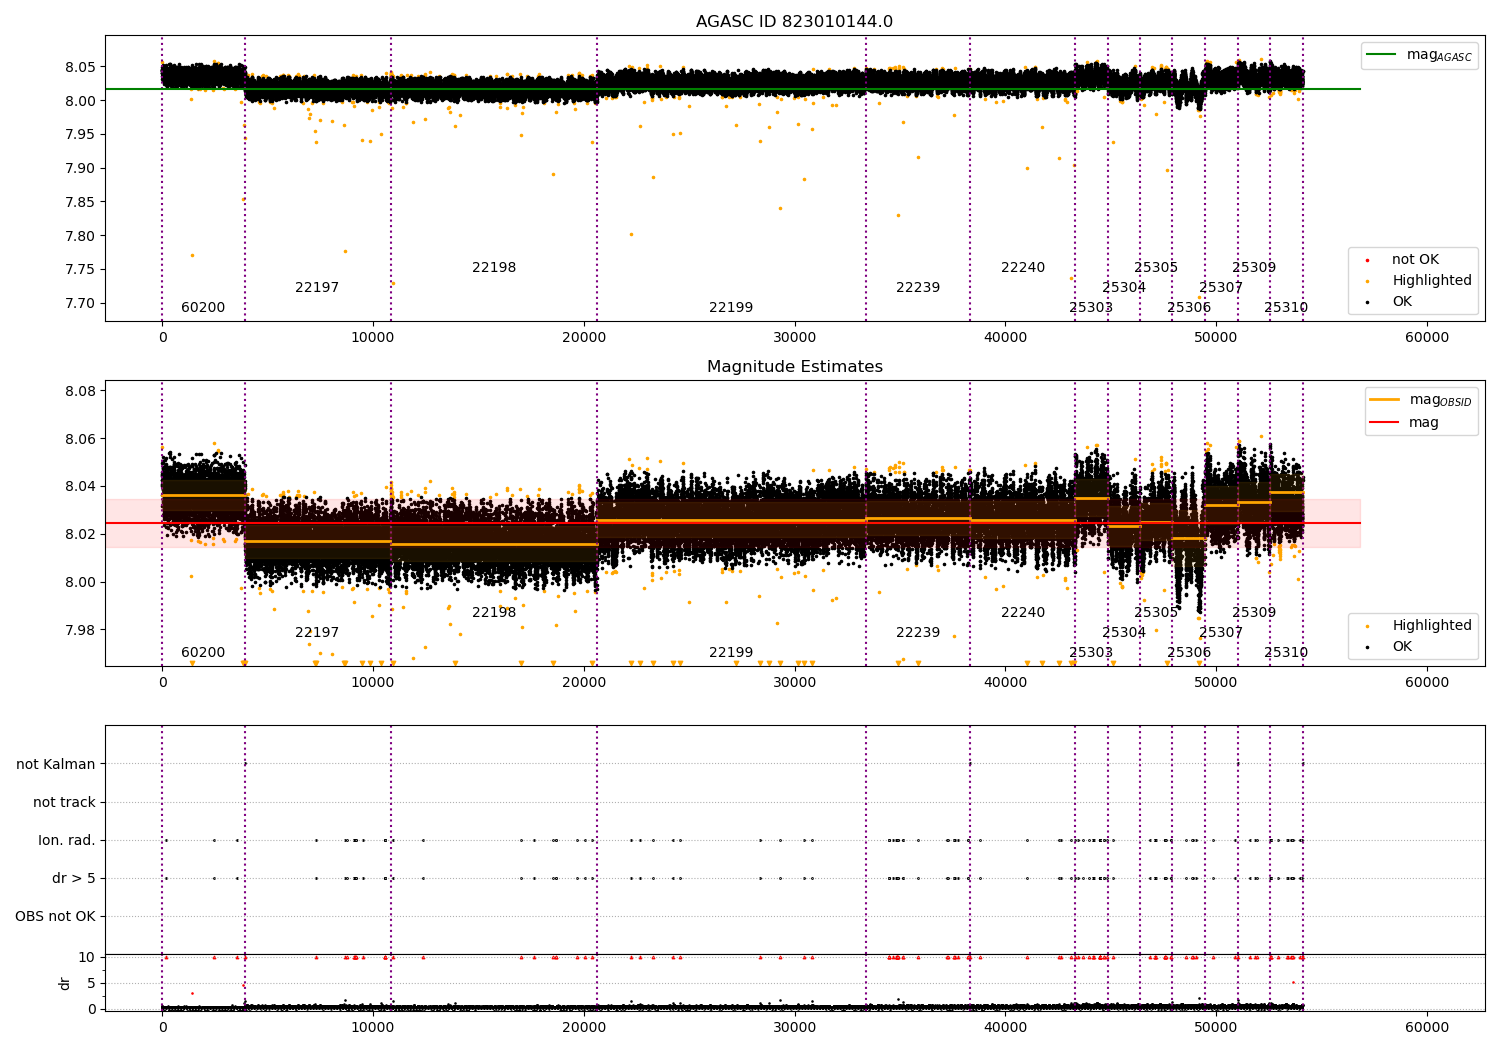Click the obsid label '60200' in the middle plot
1500x1050 pixels.
coord(203,653)
